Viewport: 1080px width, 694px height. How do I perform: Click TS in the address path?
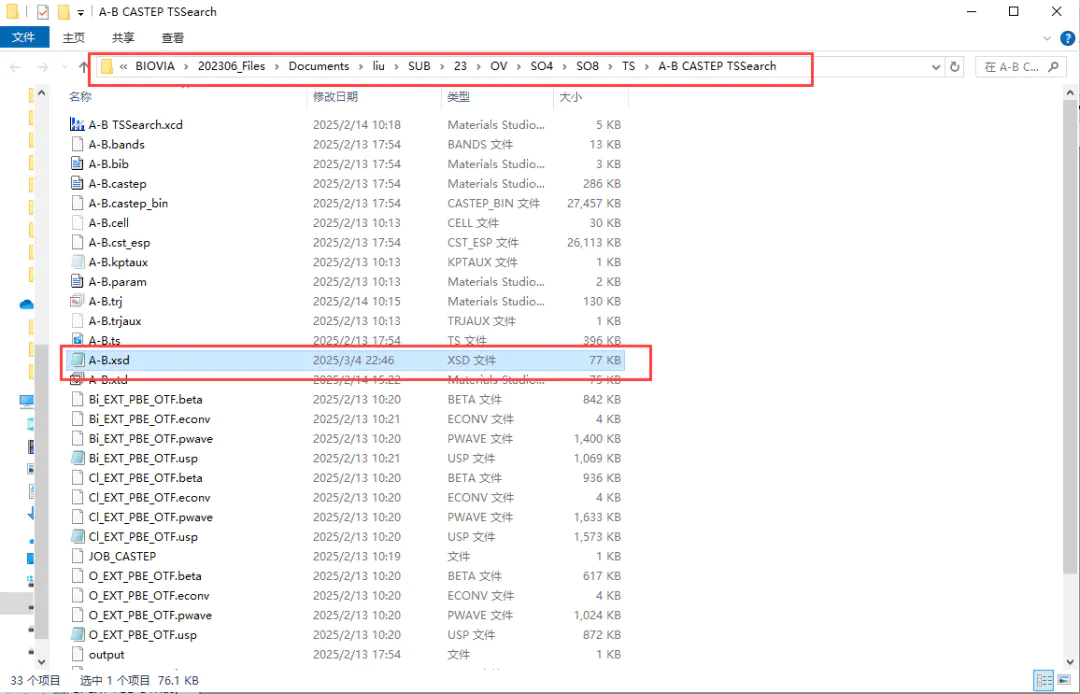point(629,66)
